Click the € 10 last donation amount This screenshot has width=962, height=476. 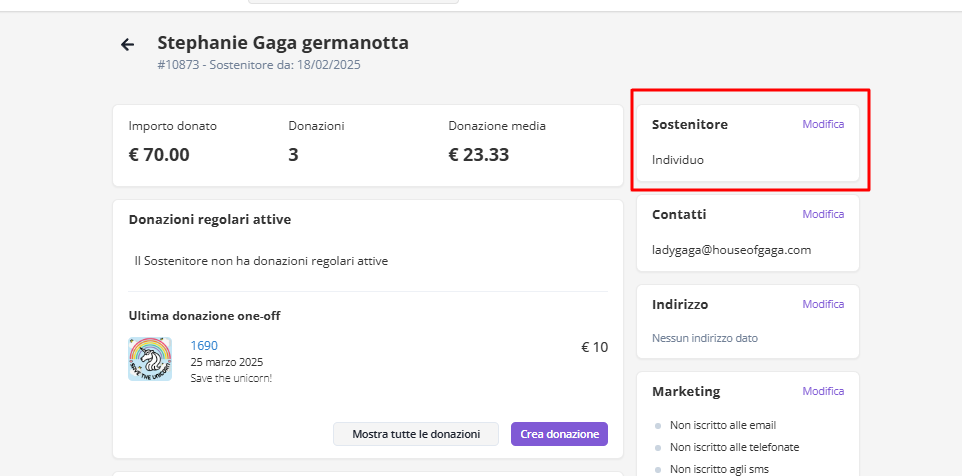point(594,348)
